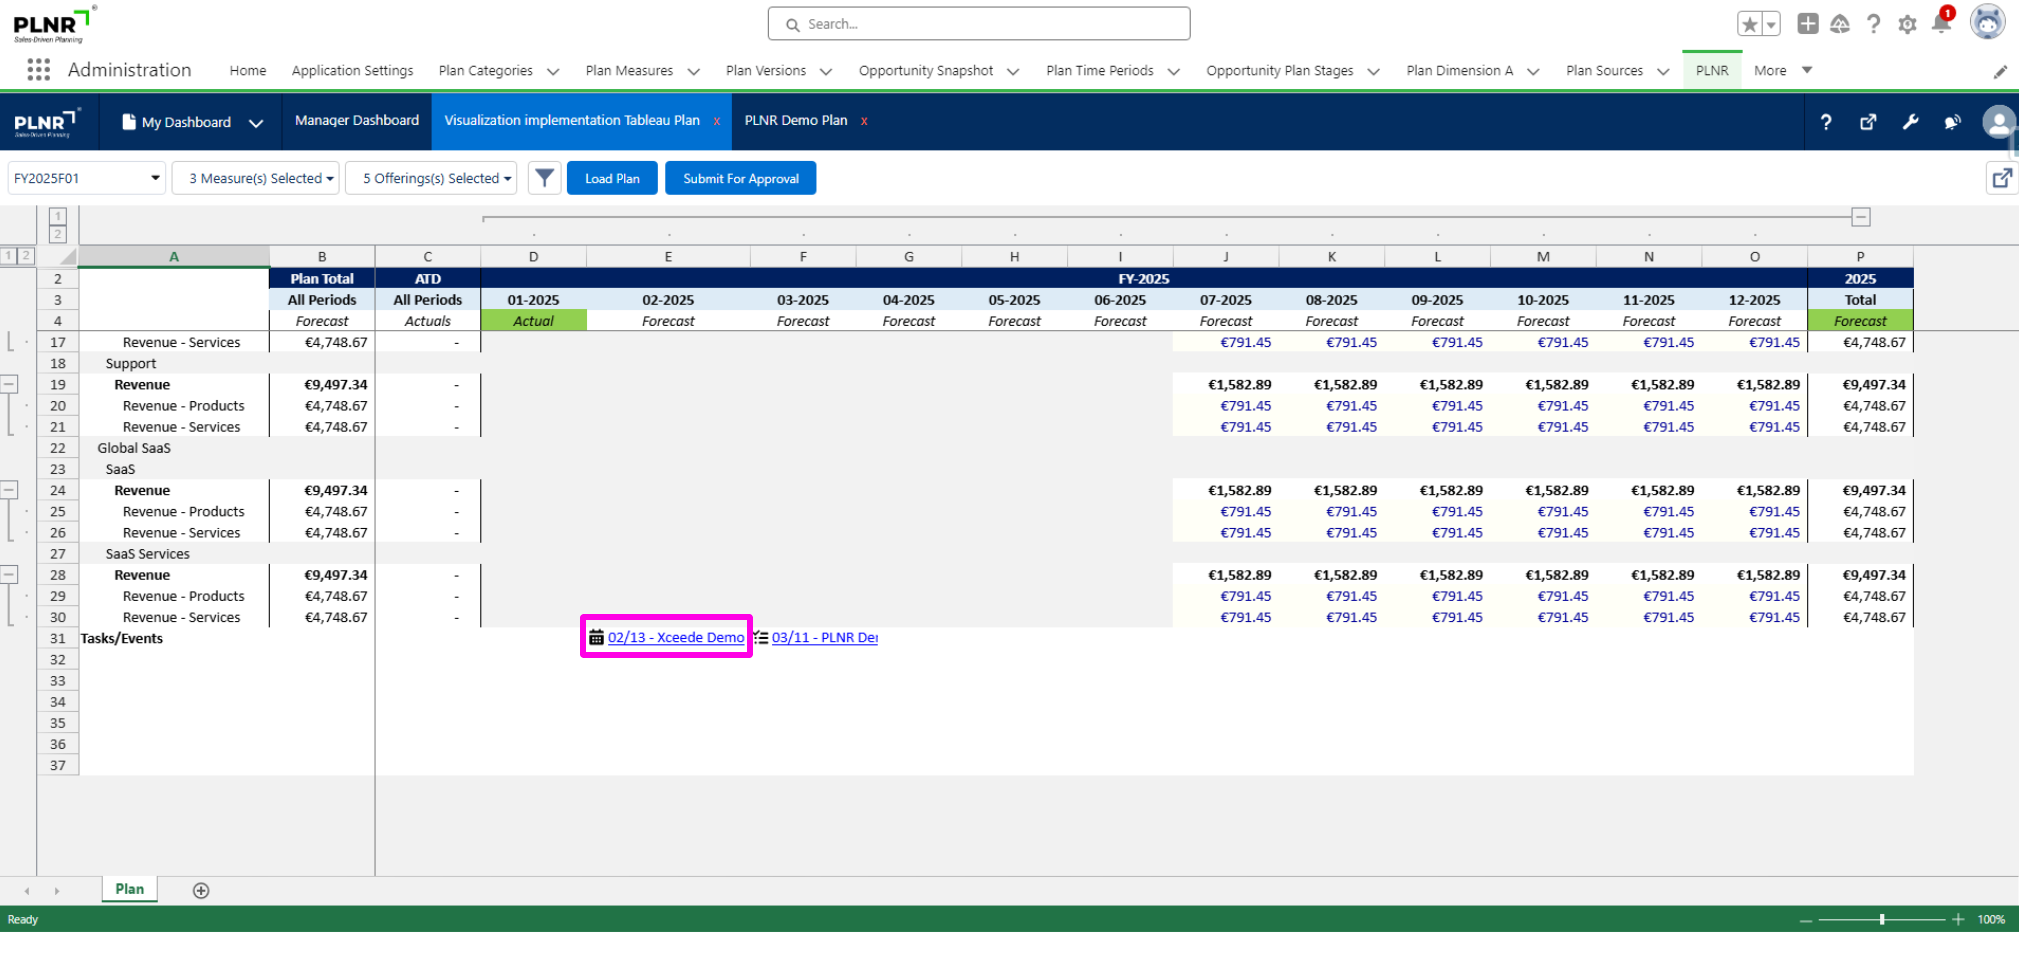Expand the 5 Offerings(s) Selected dropdown
The height and width of the screenshot is (963, 2019).
point(431,178)
